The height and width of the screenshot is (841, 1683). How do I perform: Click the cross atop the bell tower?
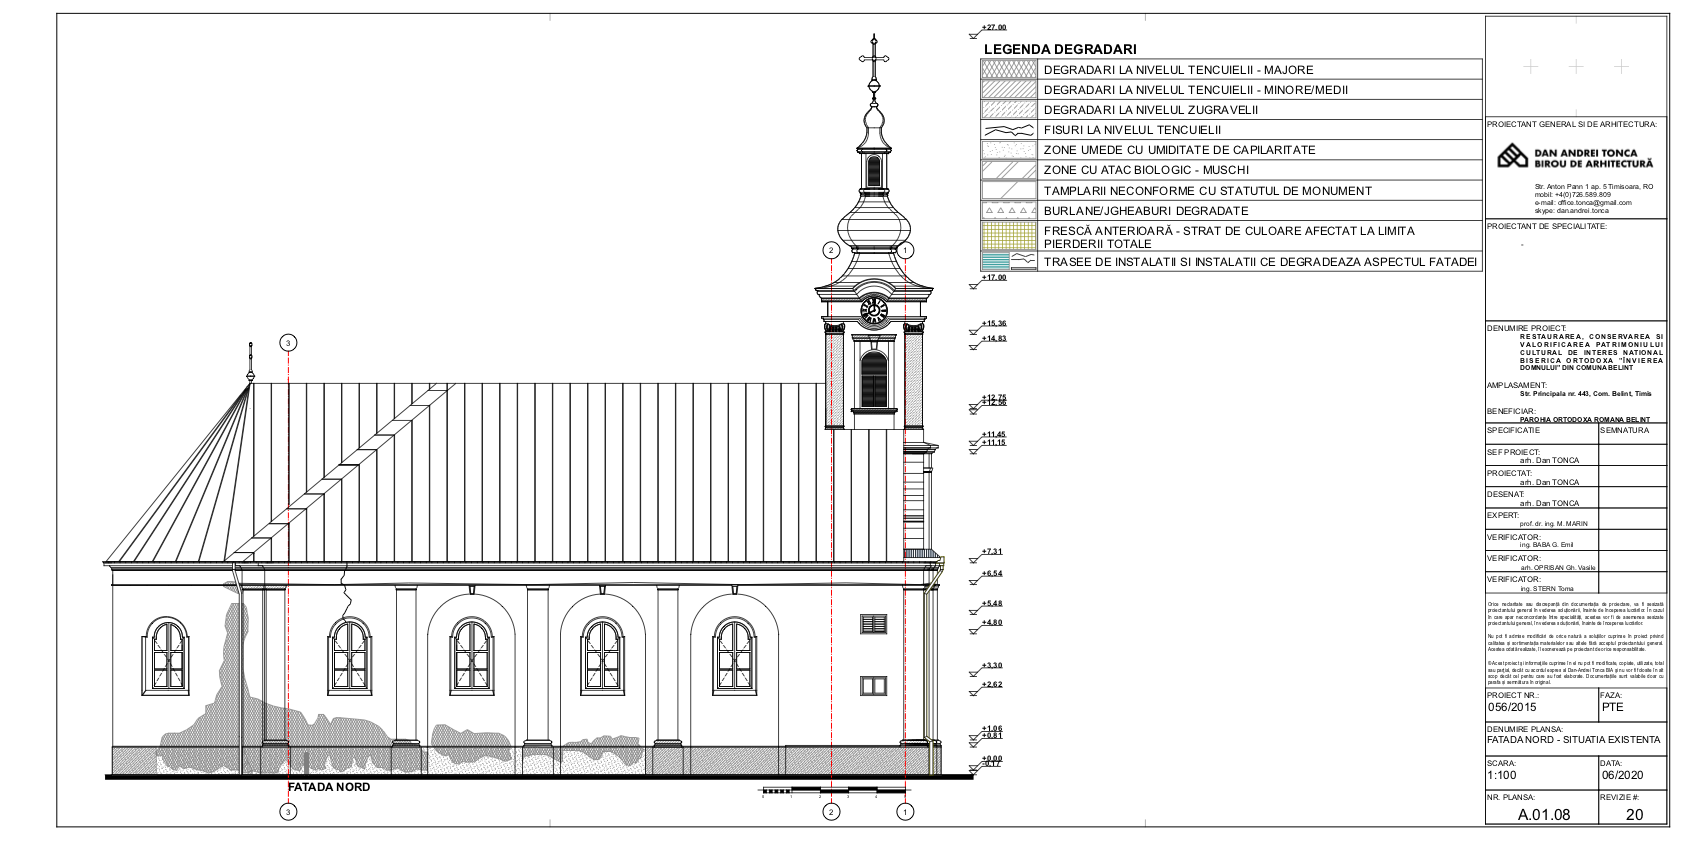click(x=875, y=59)
